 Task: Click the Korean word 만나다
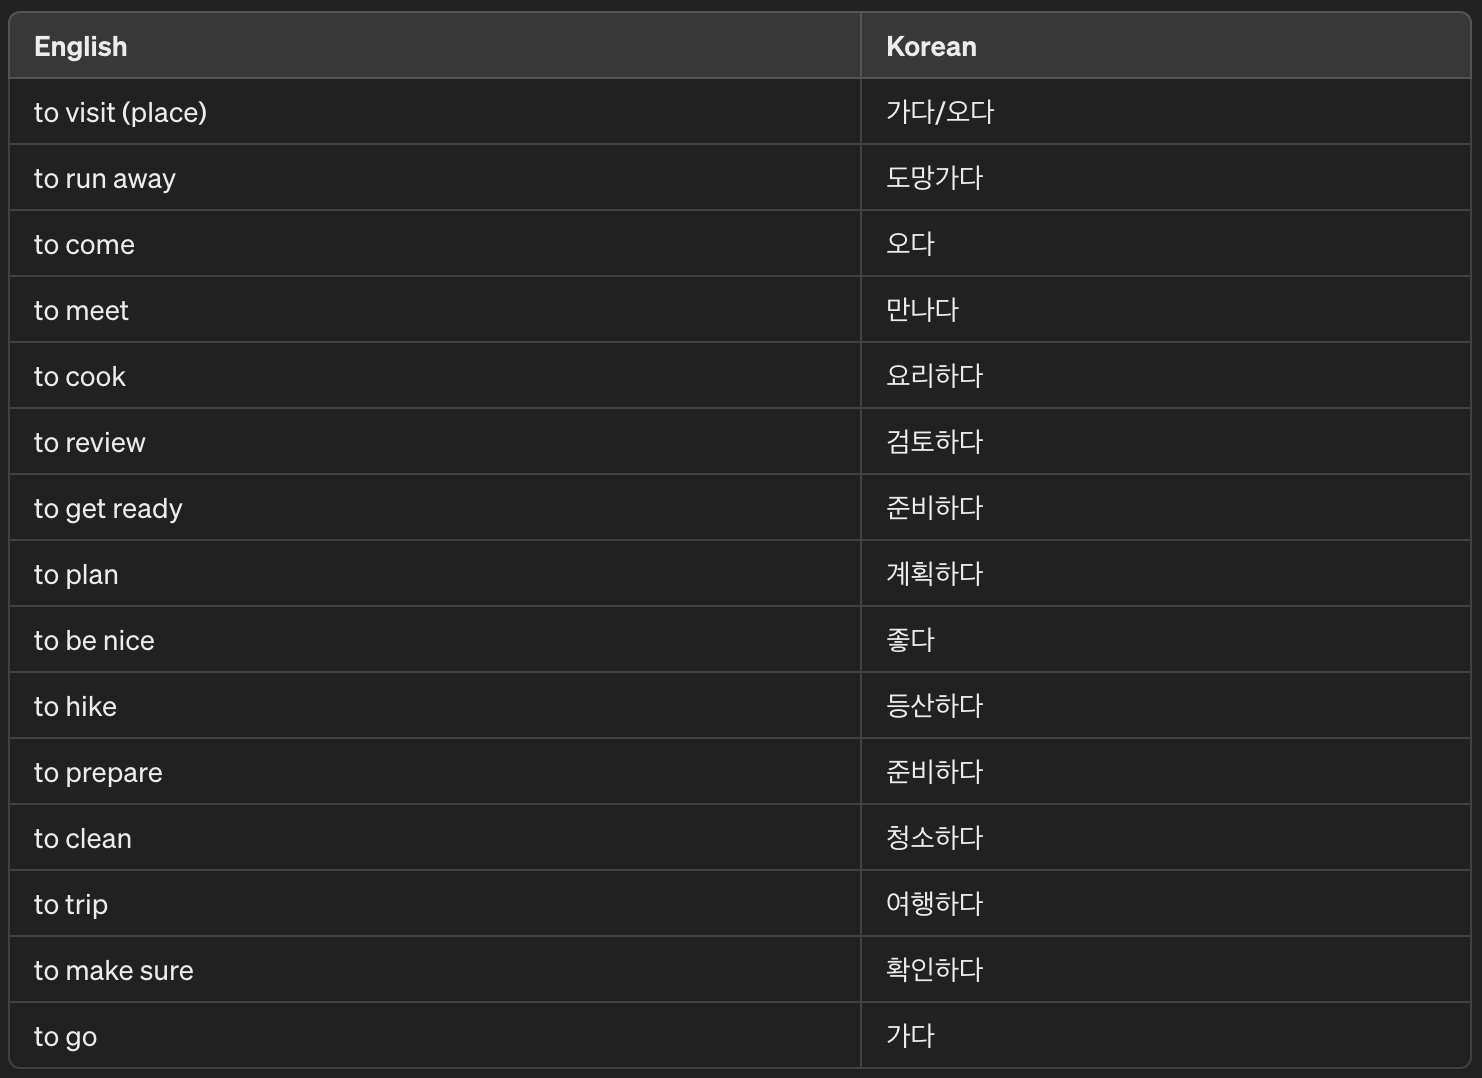point(922,310)
